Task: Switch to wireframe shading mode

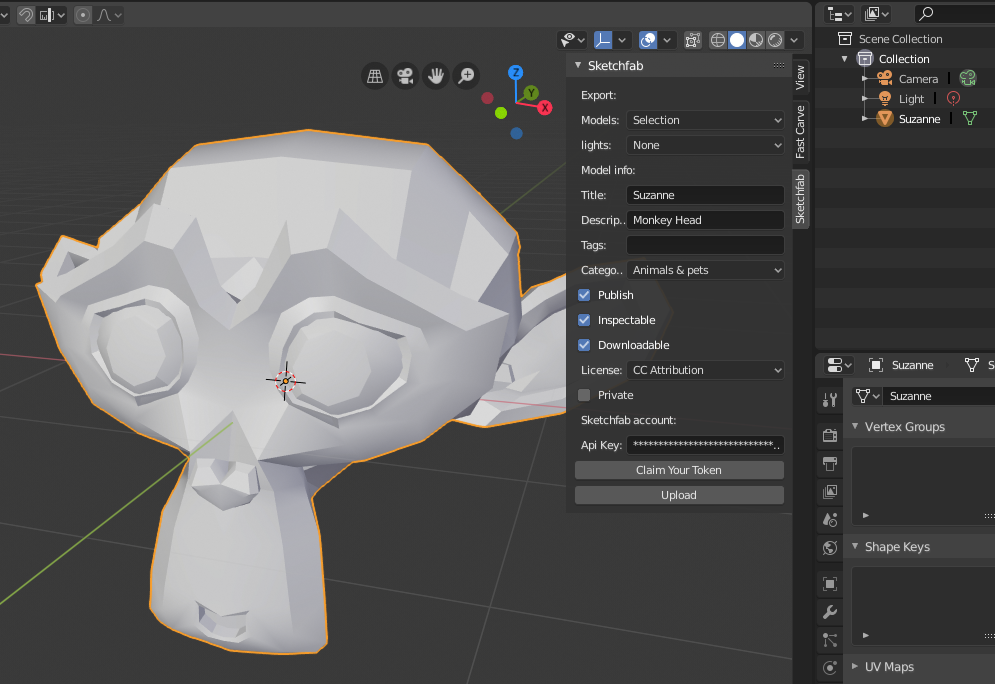Action: [718, 40]
